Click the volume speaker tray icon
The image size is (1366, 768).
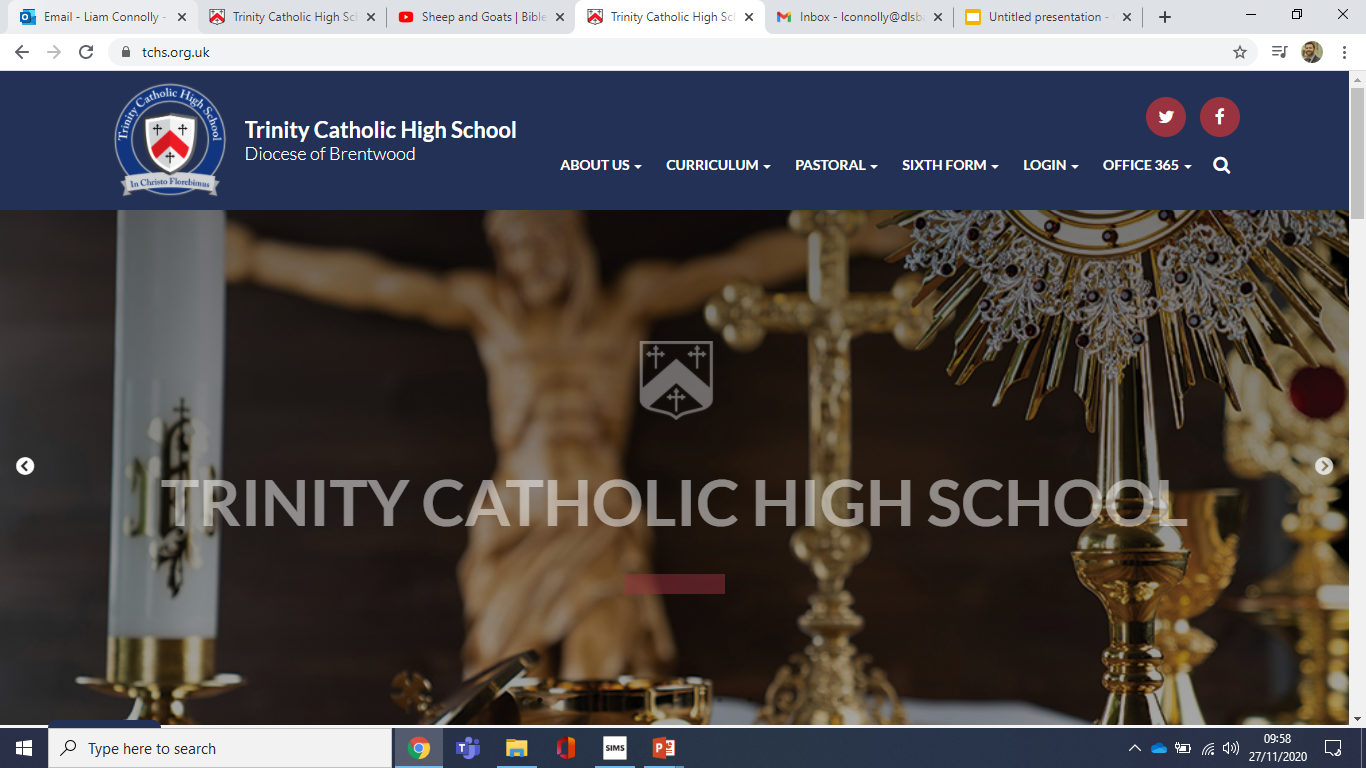(1231, 748)
